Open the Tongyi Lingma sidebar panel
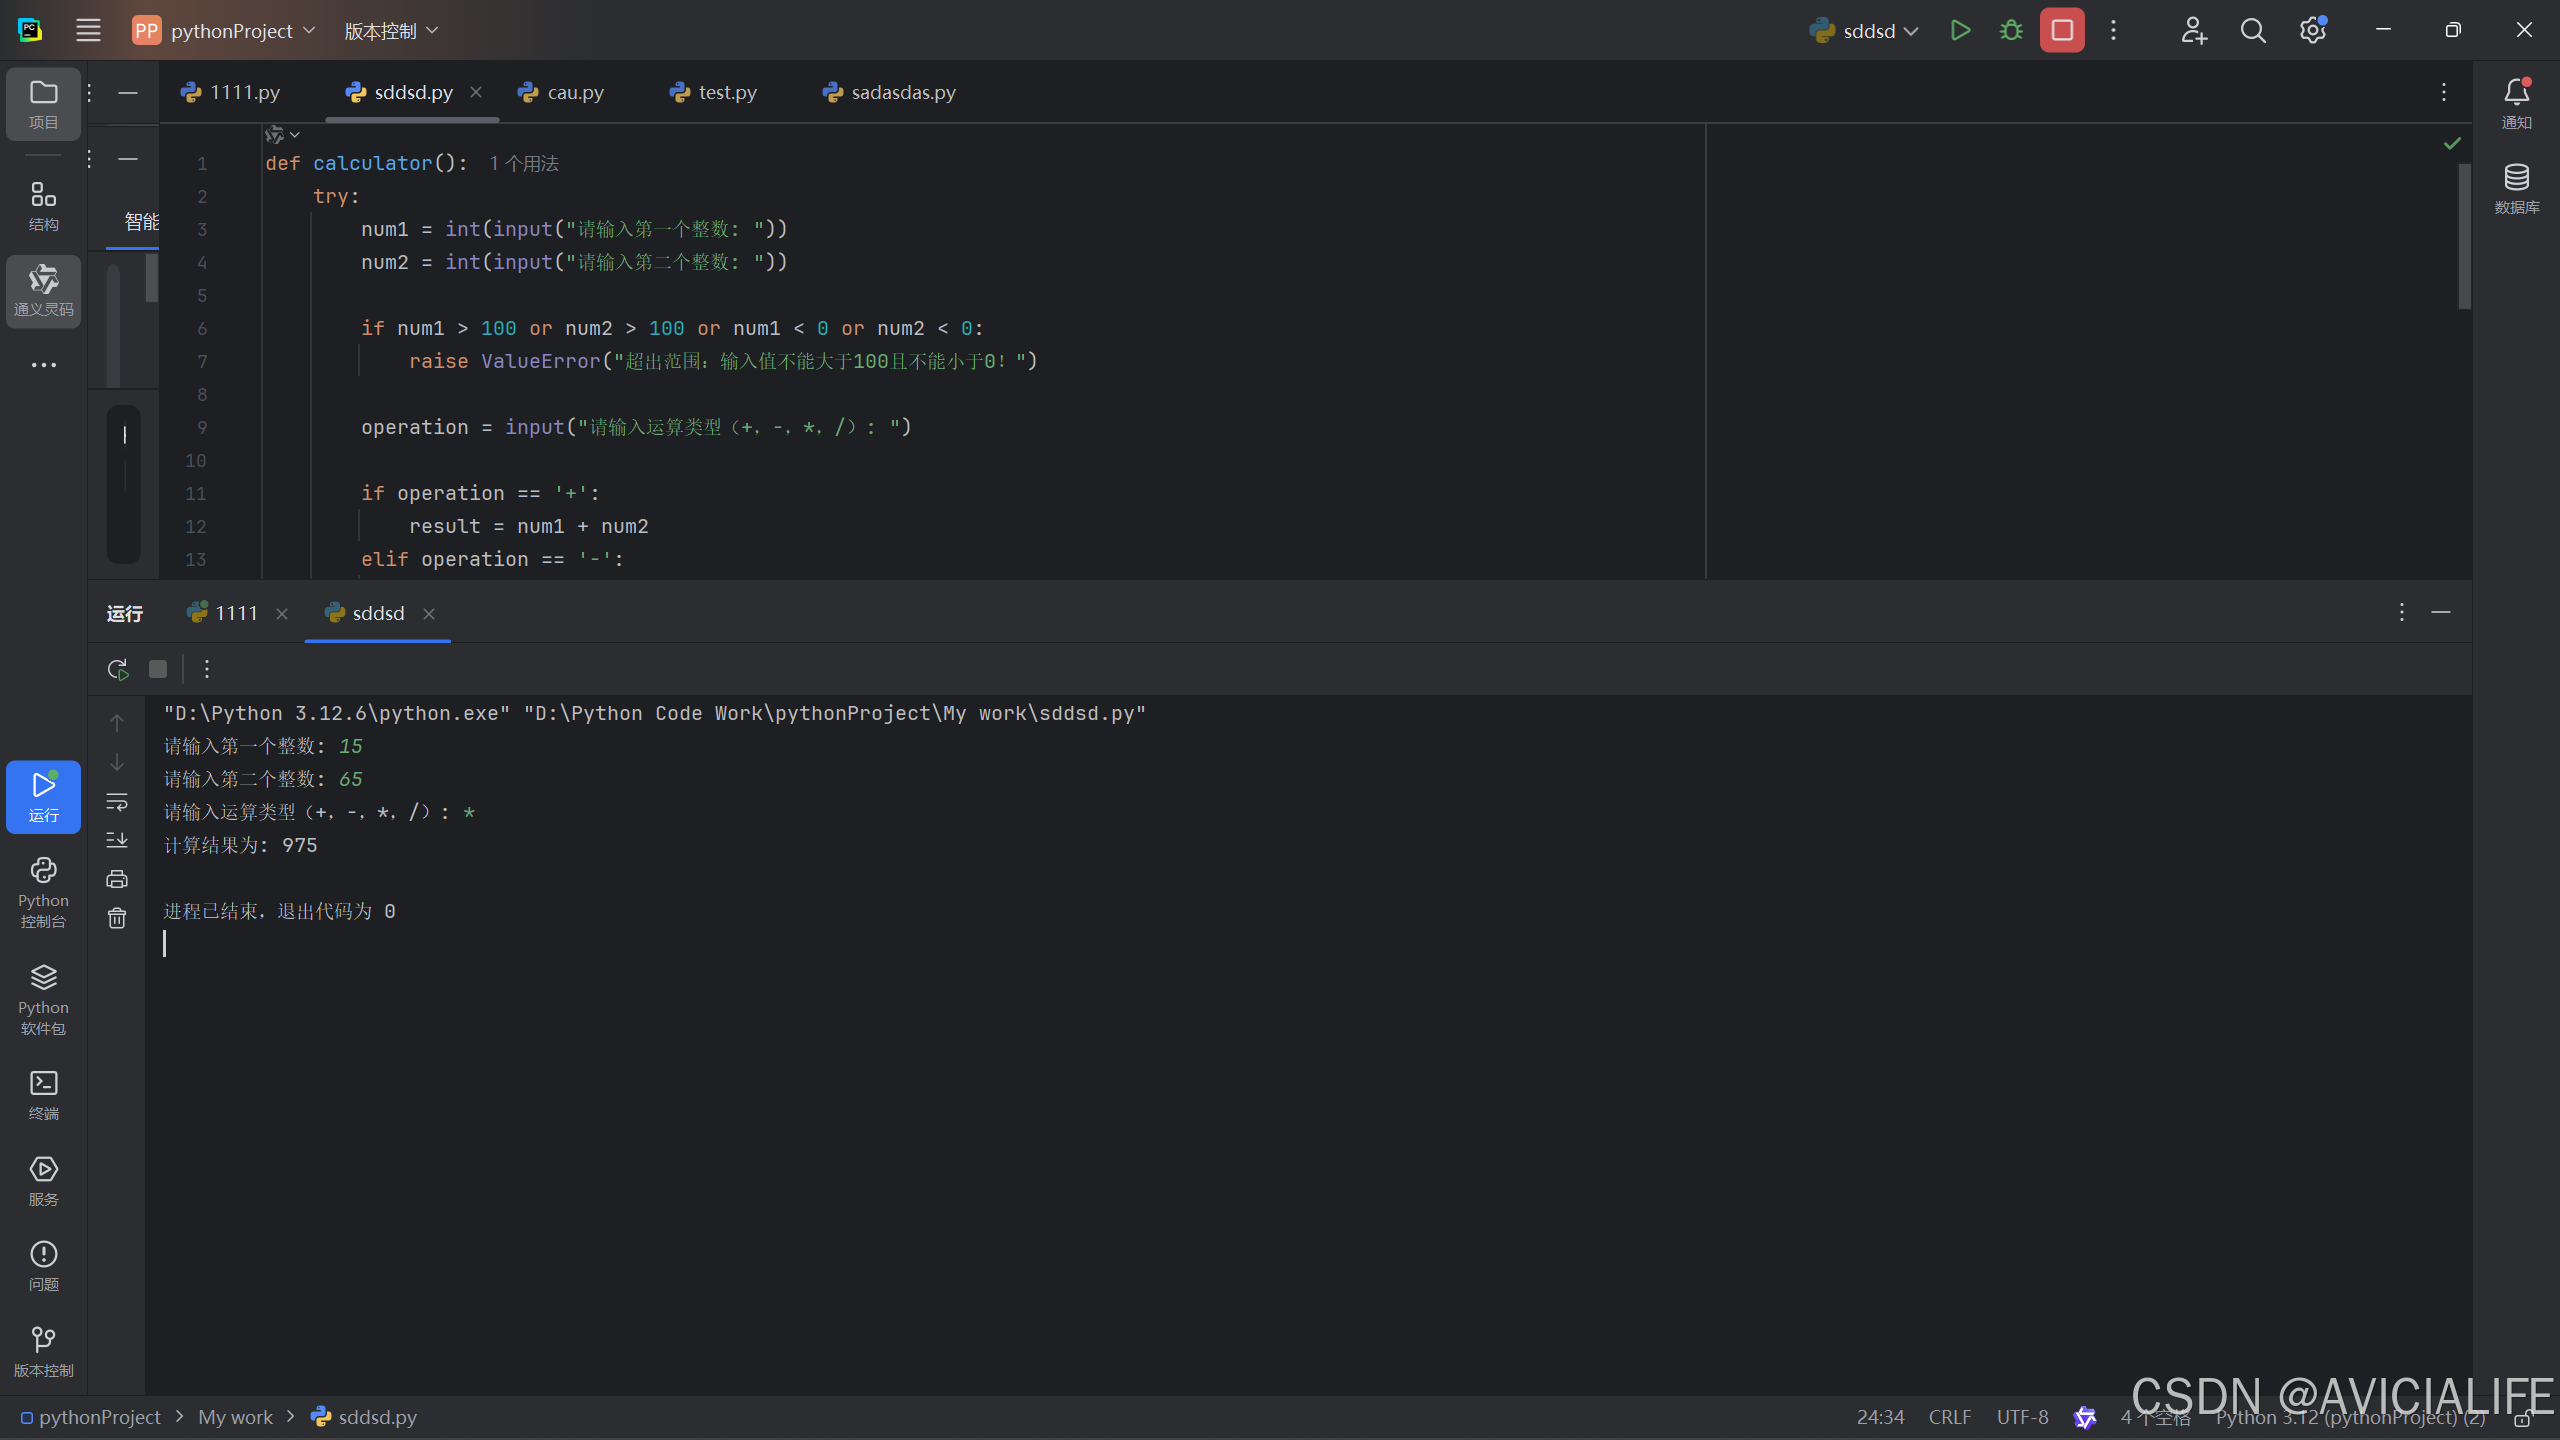This screenshot has height=1440, width=2560. click(x=43, y=290)
